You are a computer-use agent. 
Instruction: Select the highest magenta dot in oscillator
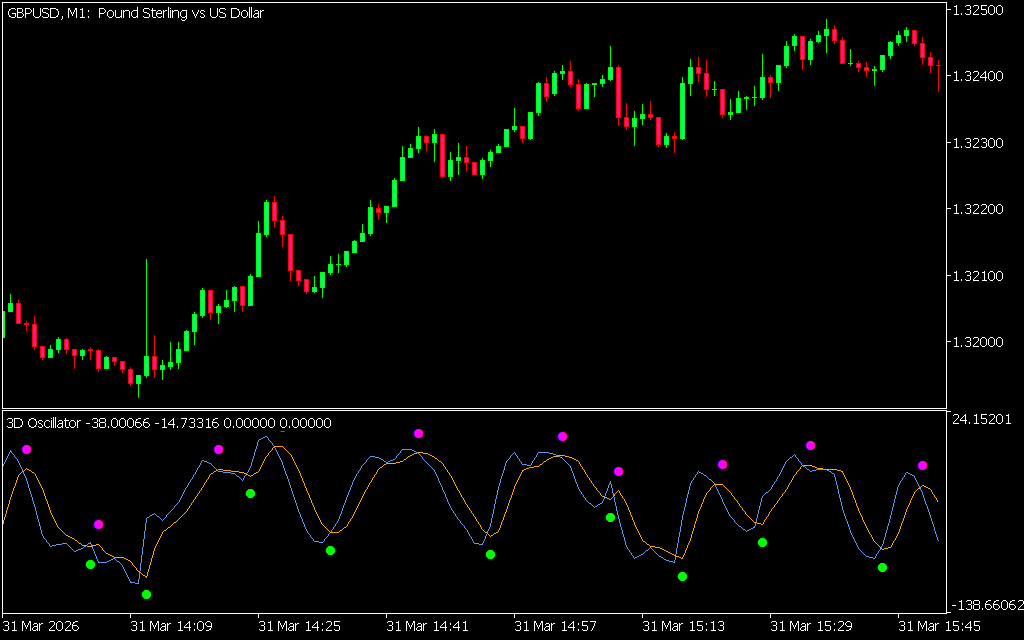pyautogui.click(x=419, y=434)
